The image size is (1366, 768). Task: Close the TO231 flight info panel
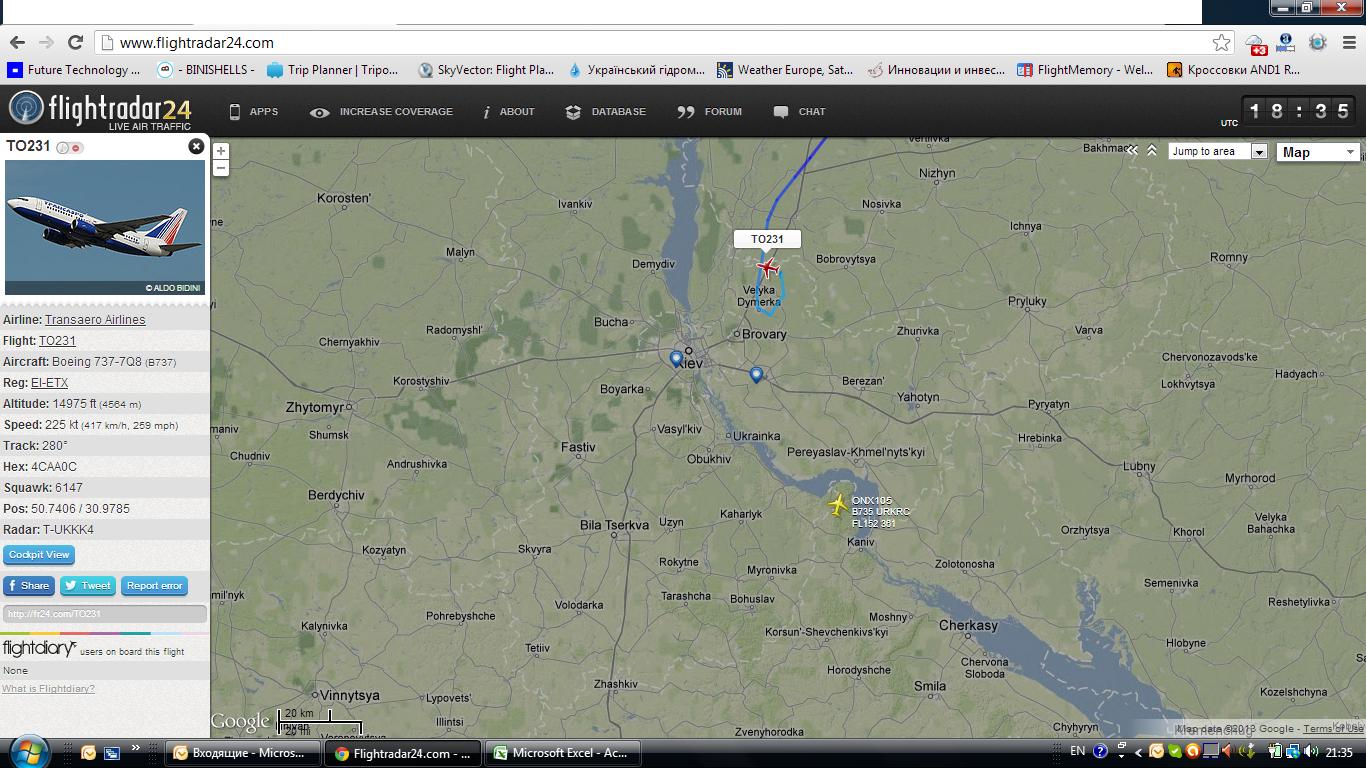[196, 146]
